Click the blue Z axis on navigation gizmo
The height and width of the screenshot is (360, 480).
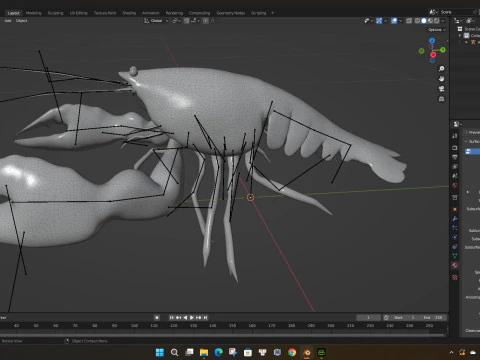click(432, 41)
